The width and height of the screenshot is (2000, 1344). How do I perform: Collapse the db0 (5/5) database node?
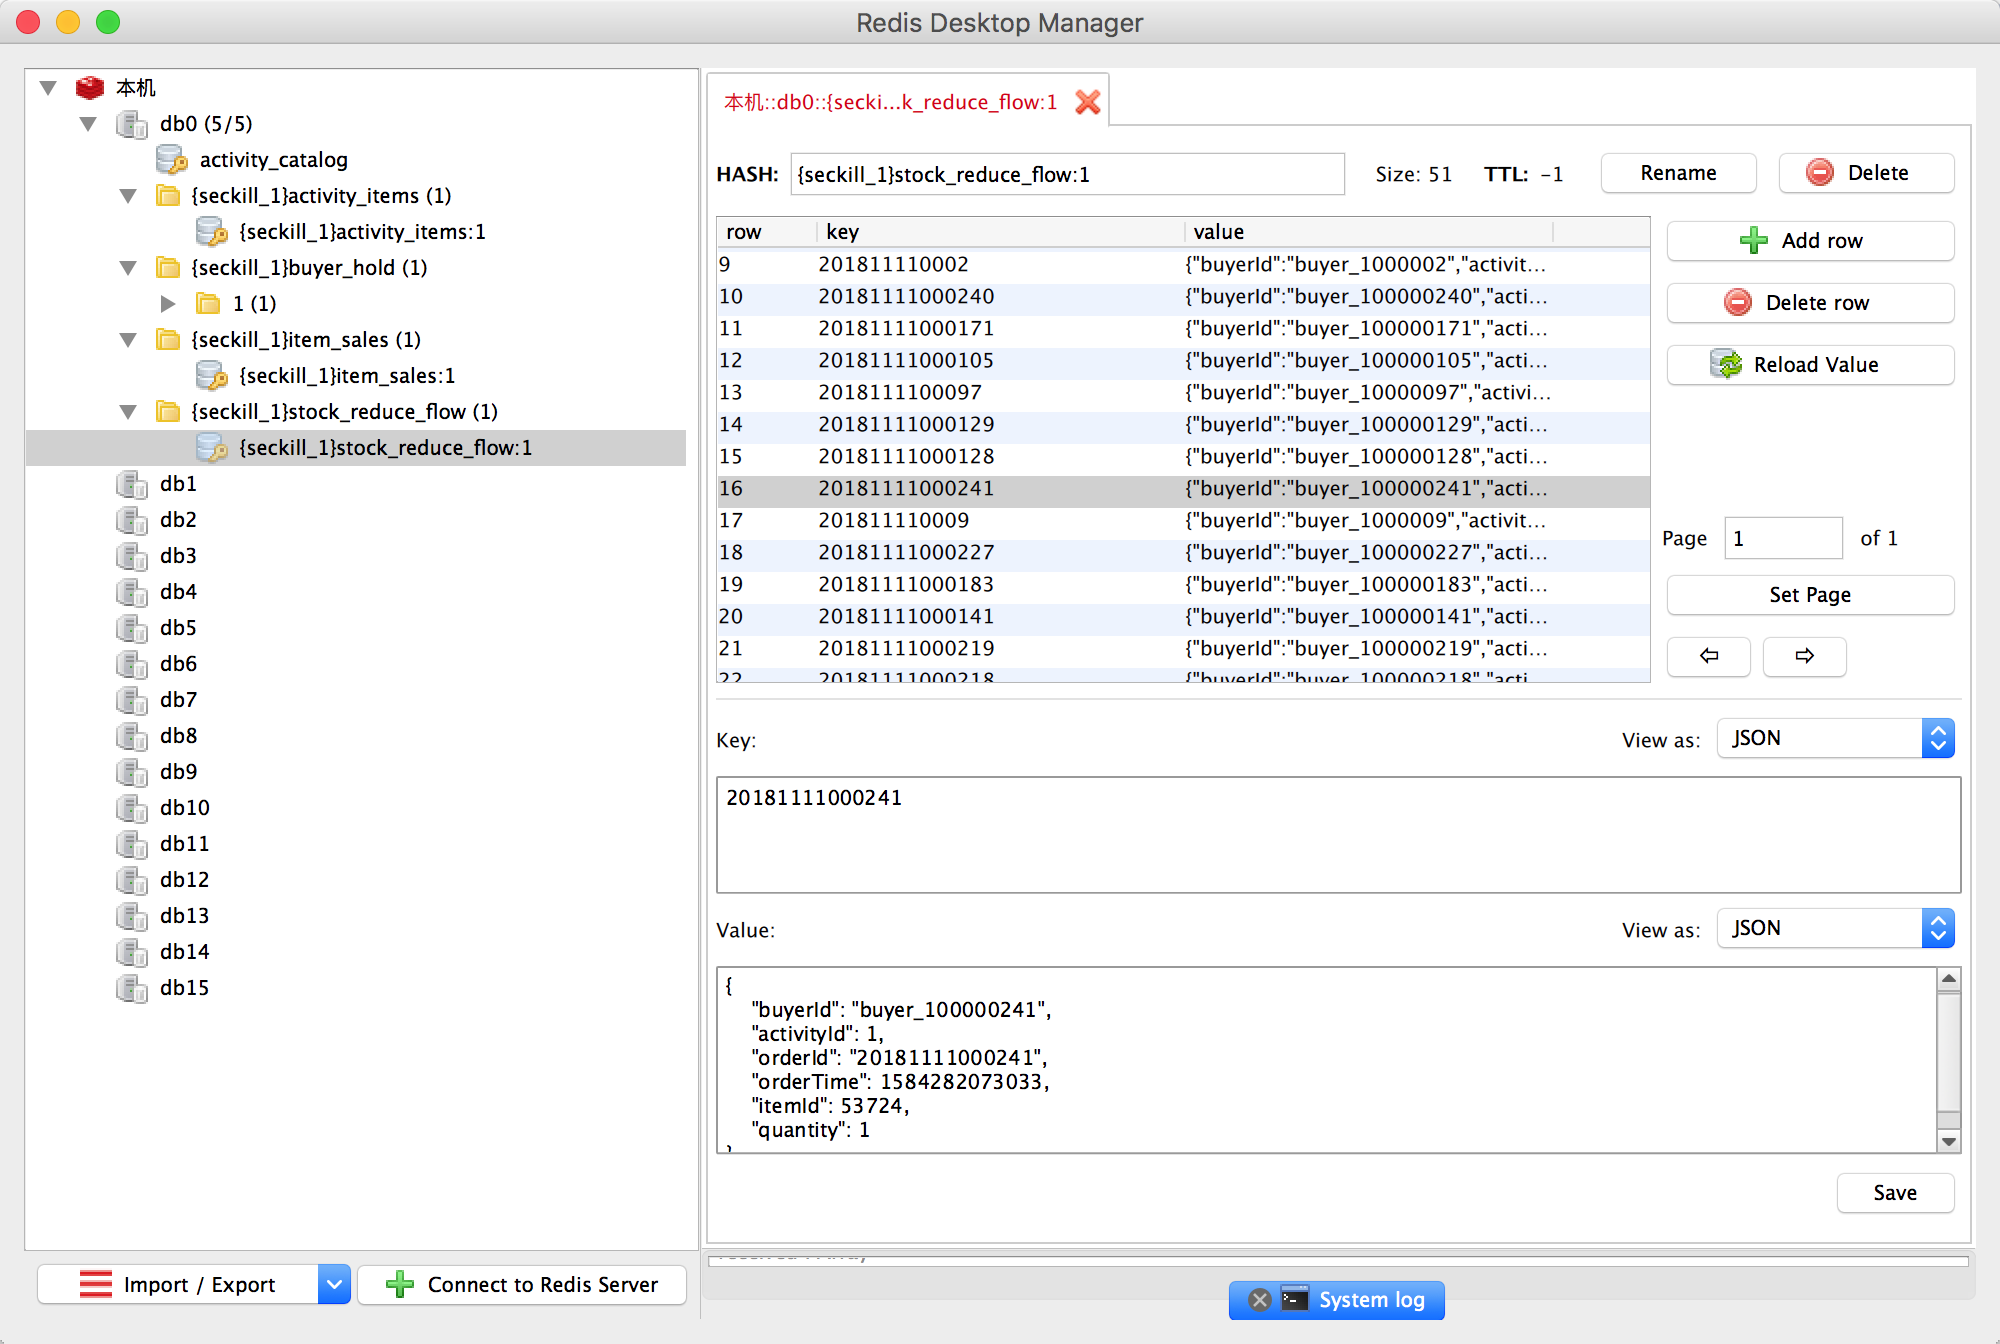click(88, 124)
